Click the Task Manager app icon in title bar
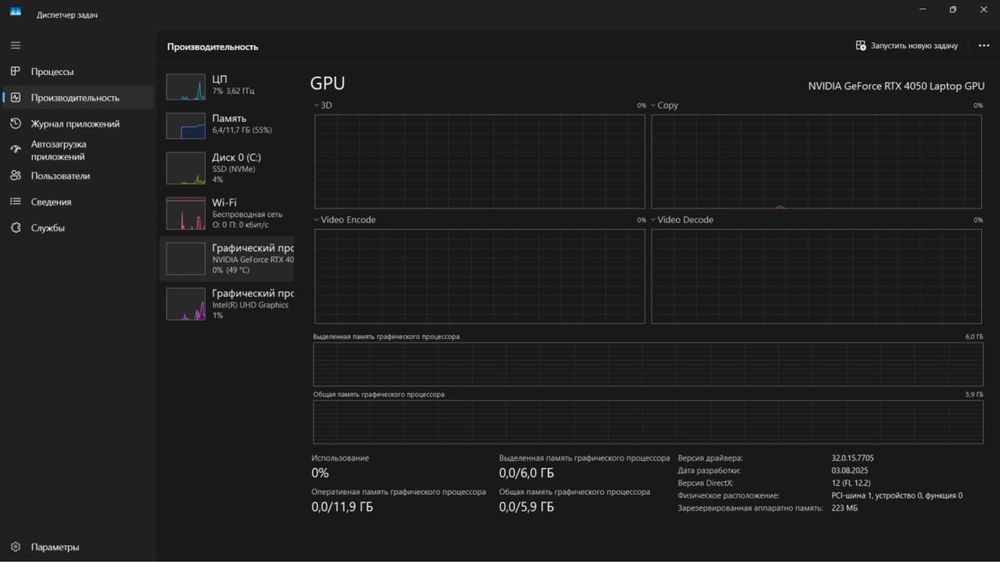The width and height of the screenshot is (1000, 562). click(15, 11)
